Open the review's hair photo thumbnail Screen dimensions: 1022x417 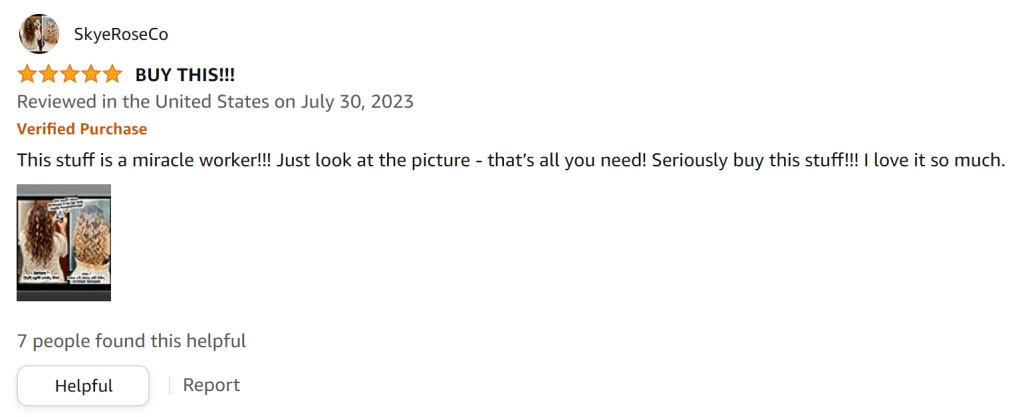tap(64, 242)
